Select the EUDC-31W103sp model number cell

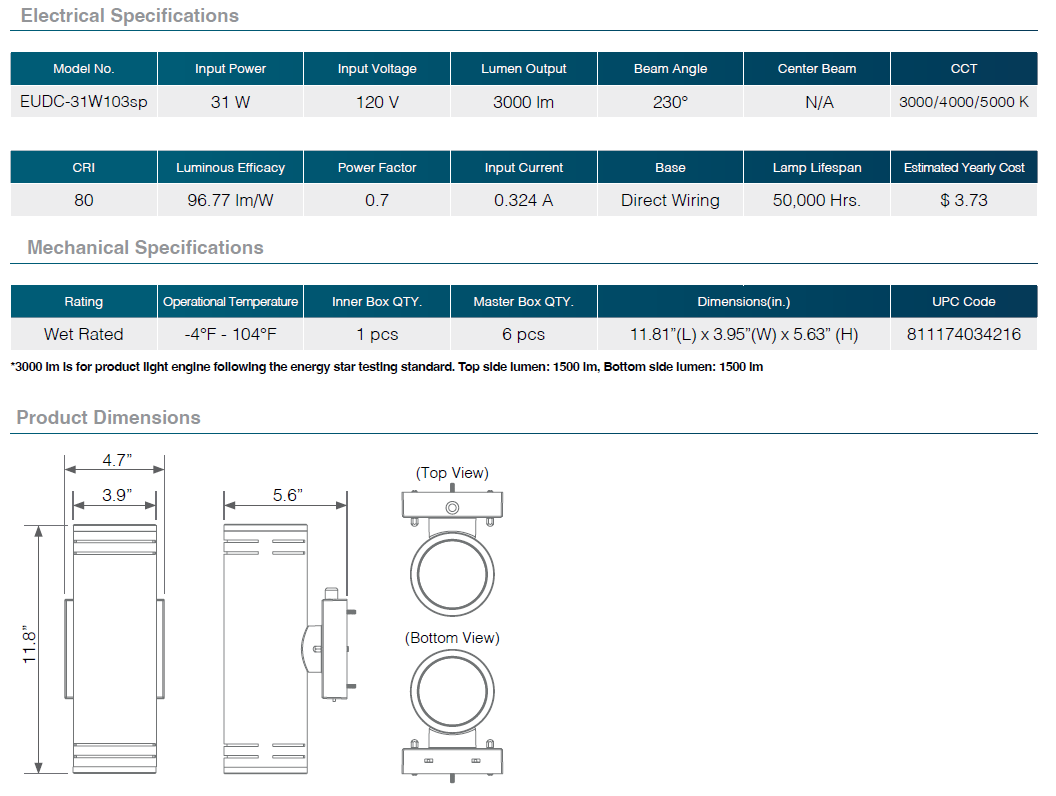click(84, 102)
